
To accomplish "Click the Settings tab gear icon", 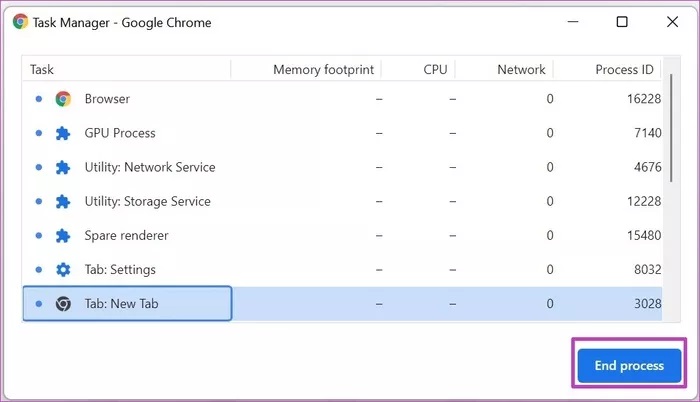I will (63, 269).
